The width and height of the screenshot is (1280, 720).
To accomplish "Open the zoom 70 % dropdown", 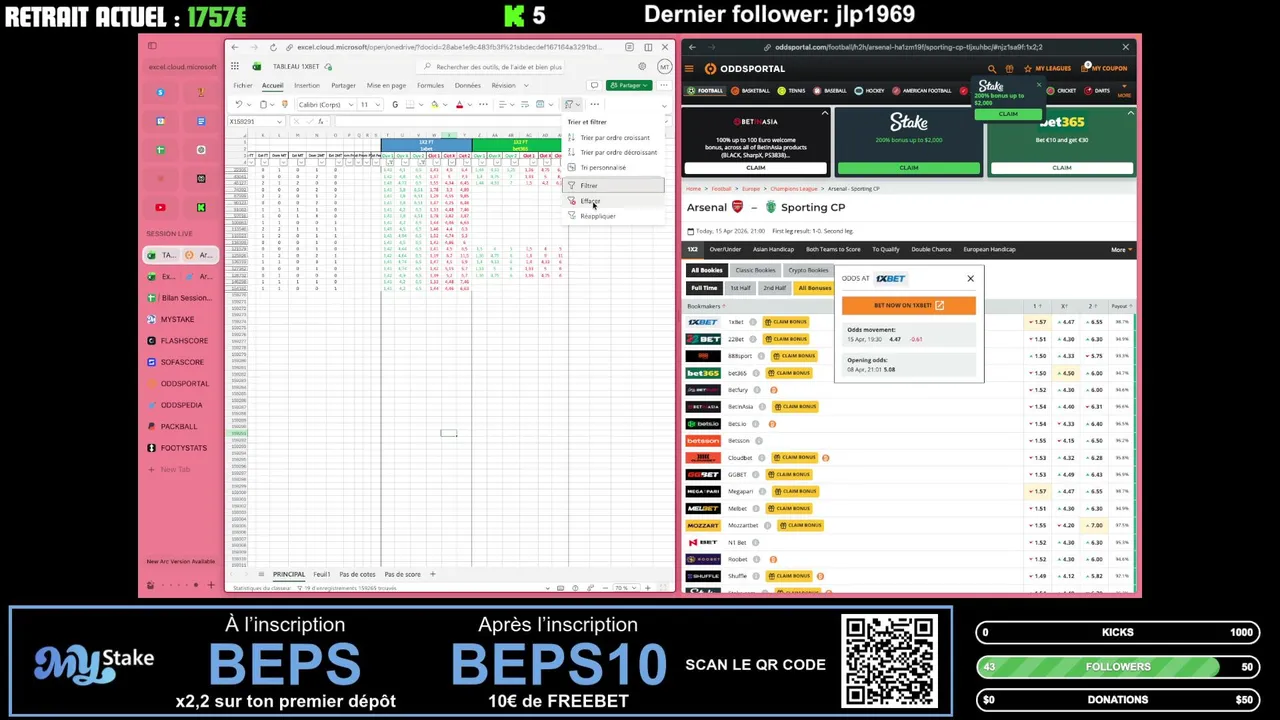I will pyautogui.click(x=624, y=588).
